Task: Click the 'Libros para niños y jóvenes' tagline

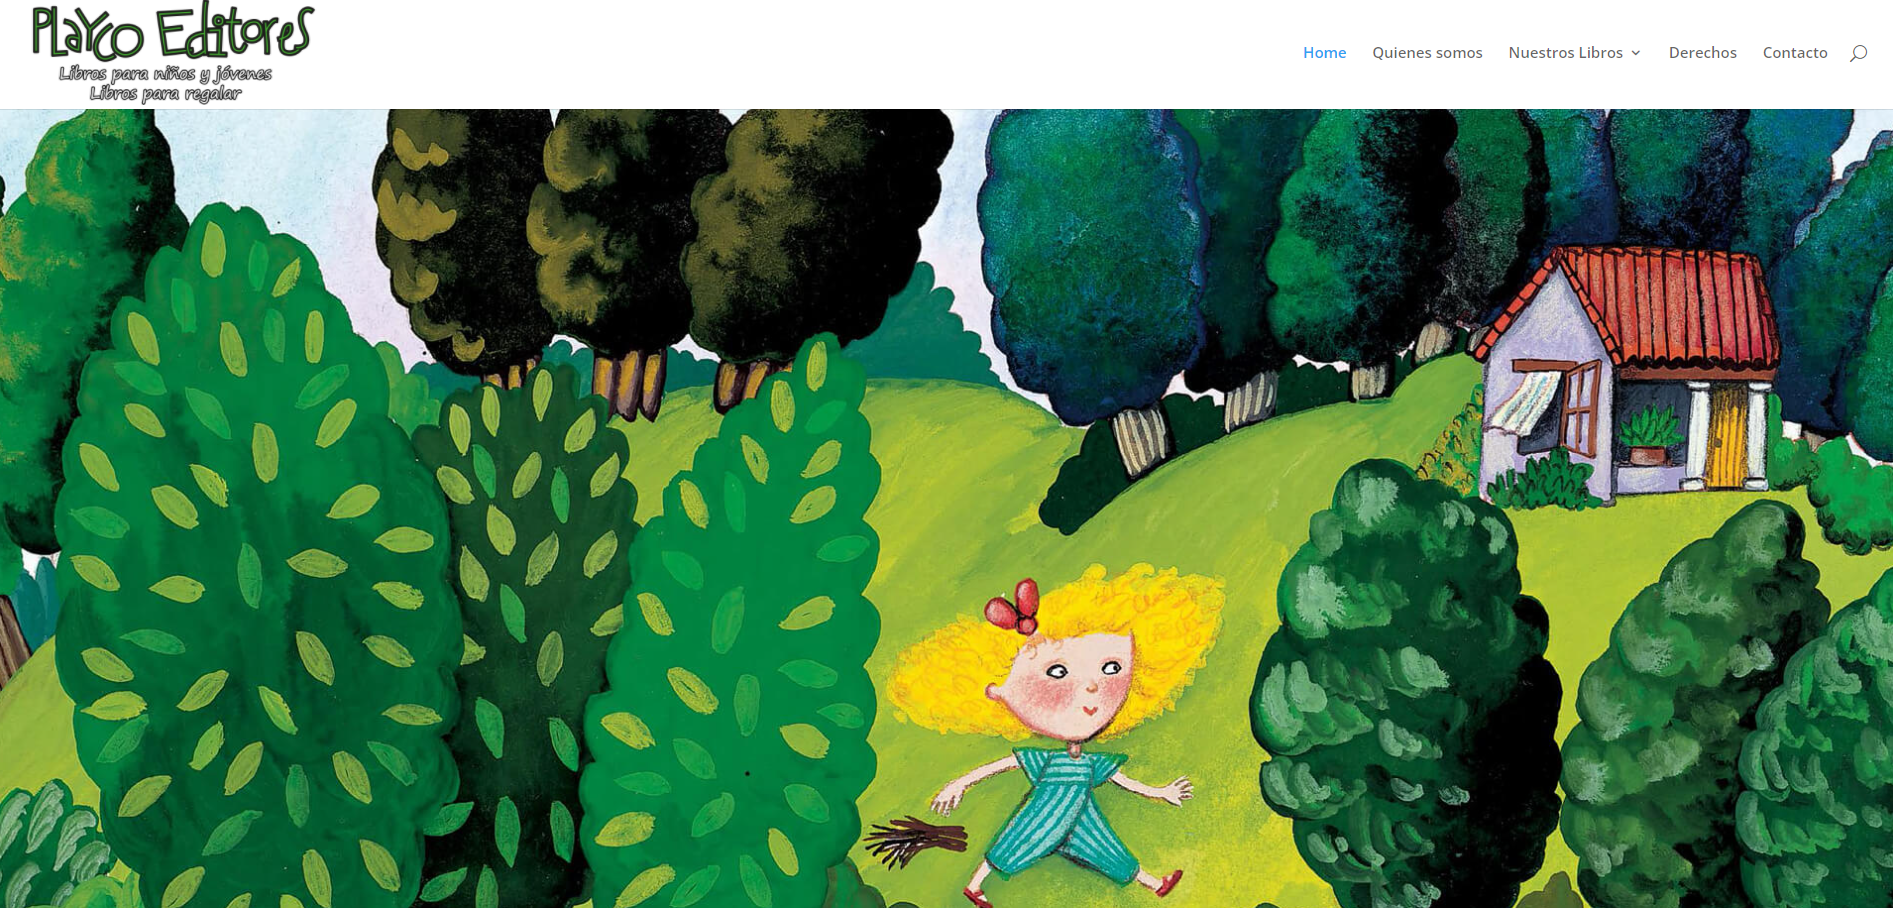Action: (165, 74)
